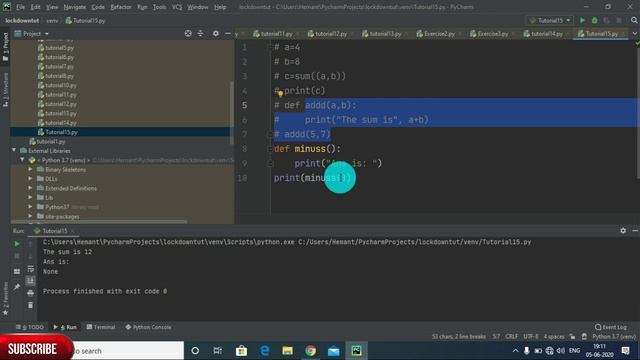The image size is (640, 360).
Task: Open Favorites side tab with star
Action: 5,299
